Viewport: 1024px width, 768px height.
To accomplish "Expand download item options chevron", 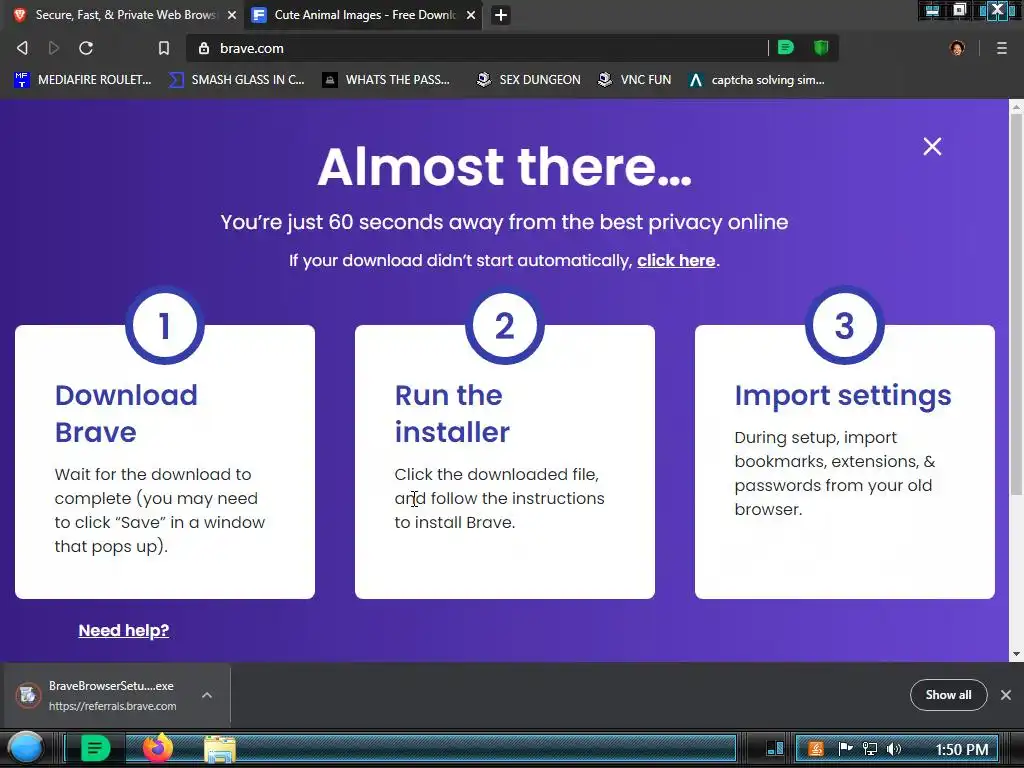I will click(x=207, y=695).
